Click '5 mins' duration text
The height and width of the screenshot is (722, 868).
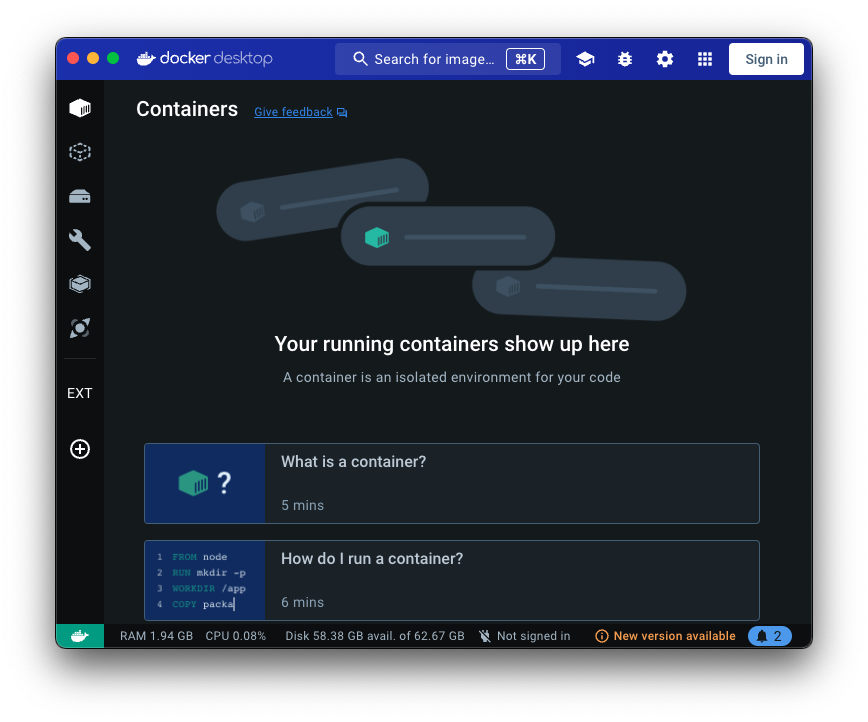pyautogui.click(x=302, y=506)
